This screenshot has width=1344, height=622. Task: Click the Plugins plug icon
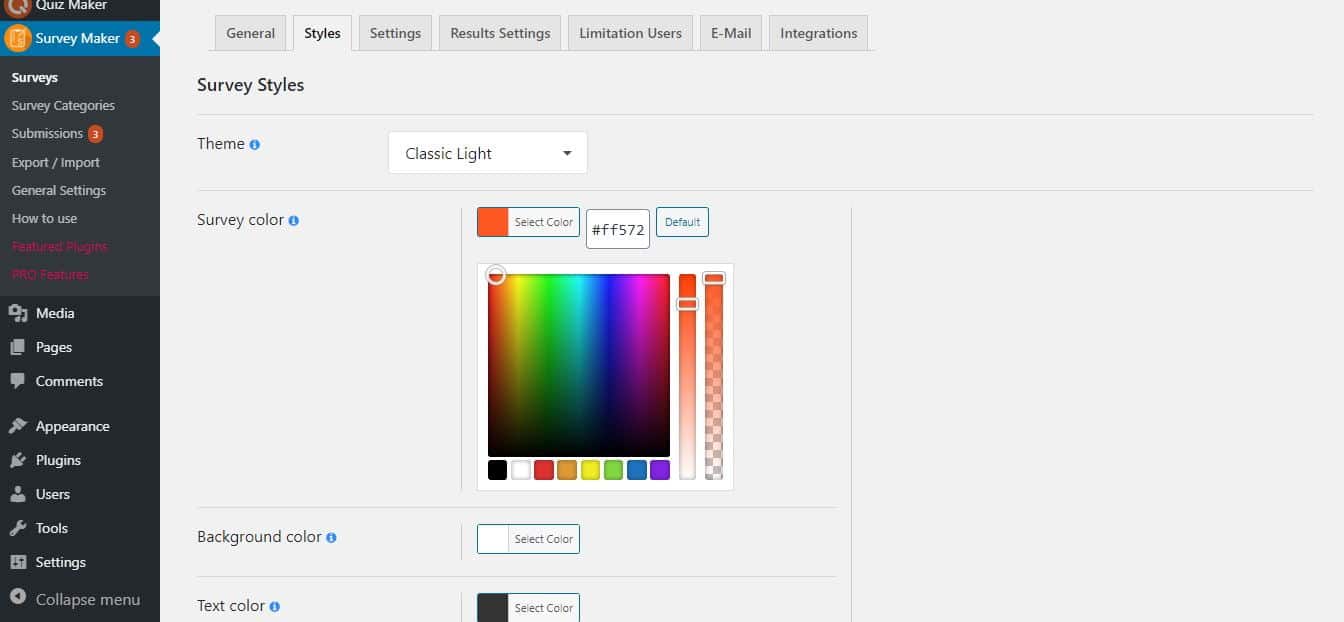click(17, 460)
